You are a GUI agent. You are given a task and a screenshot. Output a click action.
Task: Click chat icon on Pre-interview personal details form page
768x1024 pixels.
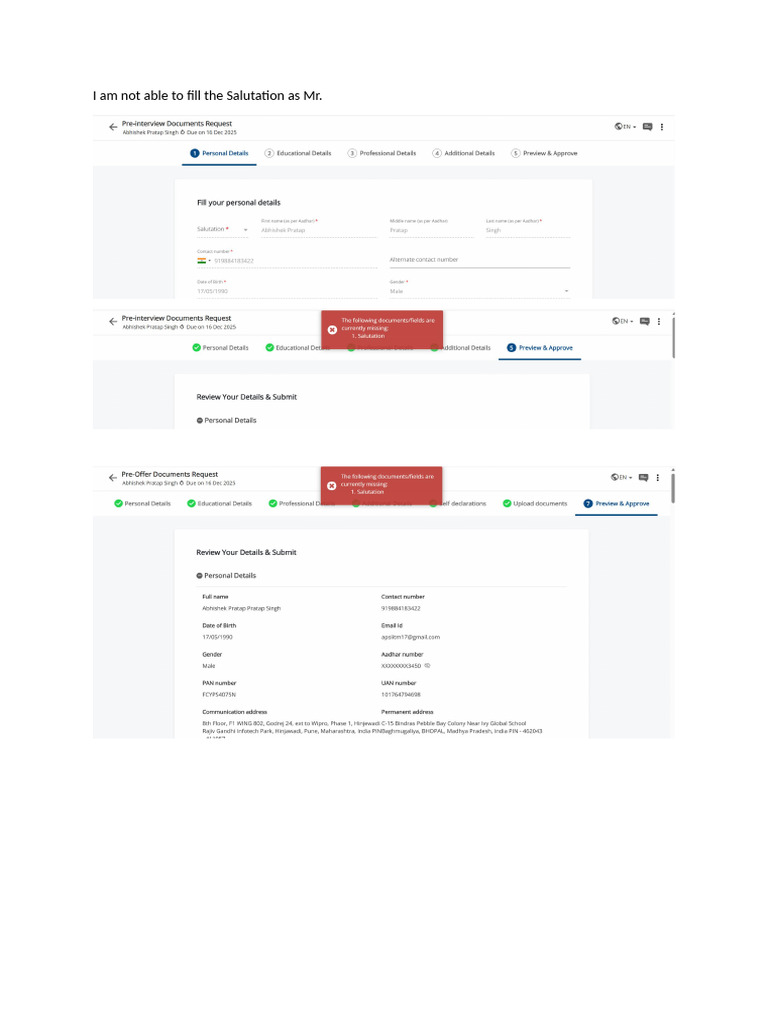[x=647, y=127]
